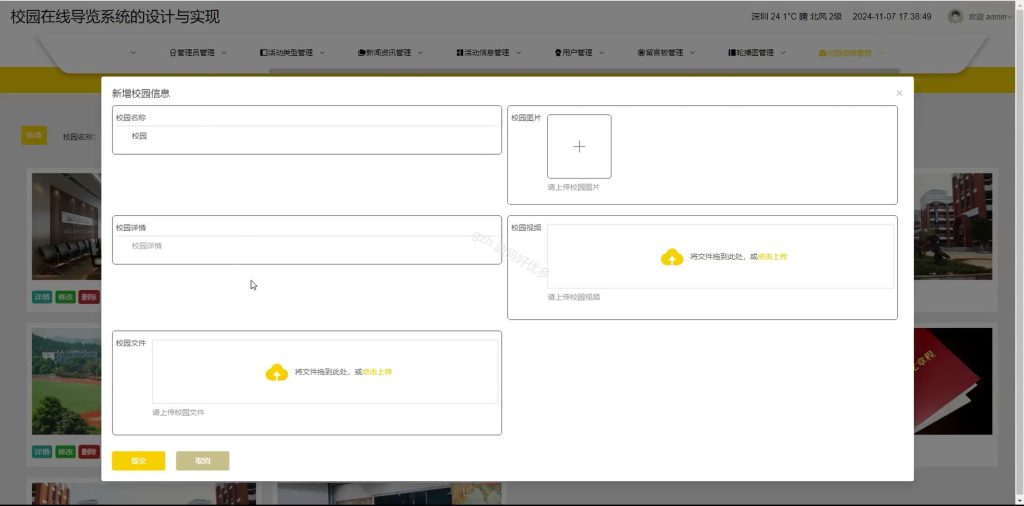This screenshot has width=1024, height=506.
Task: Click the 校园视频 field label
Action: (526, 228)
